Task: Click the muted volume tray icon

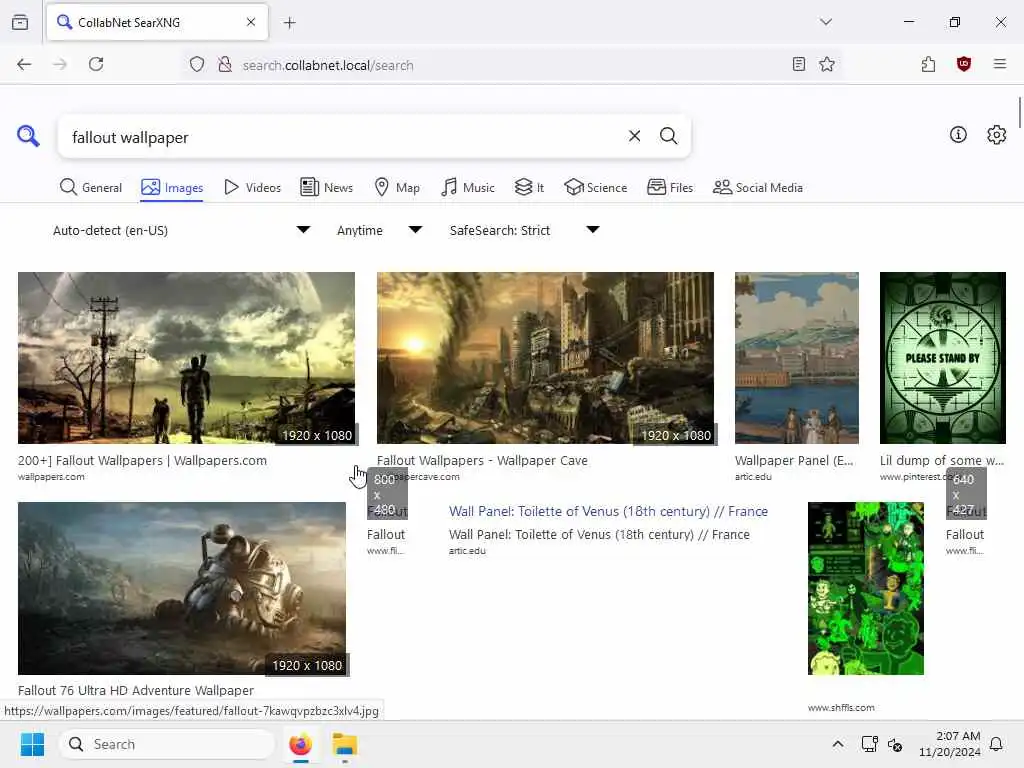Action: point(895,744)
